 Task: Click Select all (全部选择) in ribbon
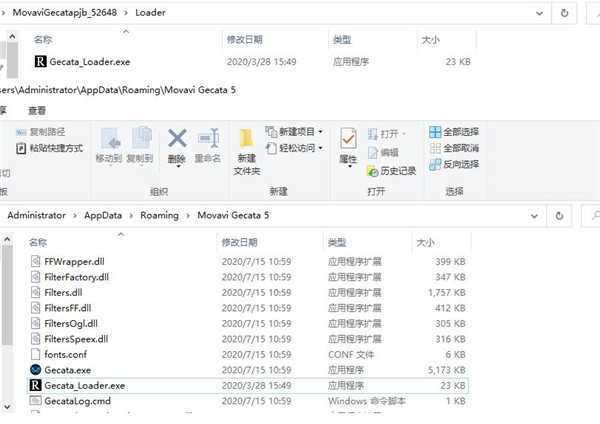(454, 132)
